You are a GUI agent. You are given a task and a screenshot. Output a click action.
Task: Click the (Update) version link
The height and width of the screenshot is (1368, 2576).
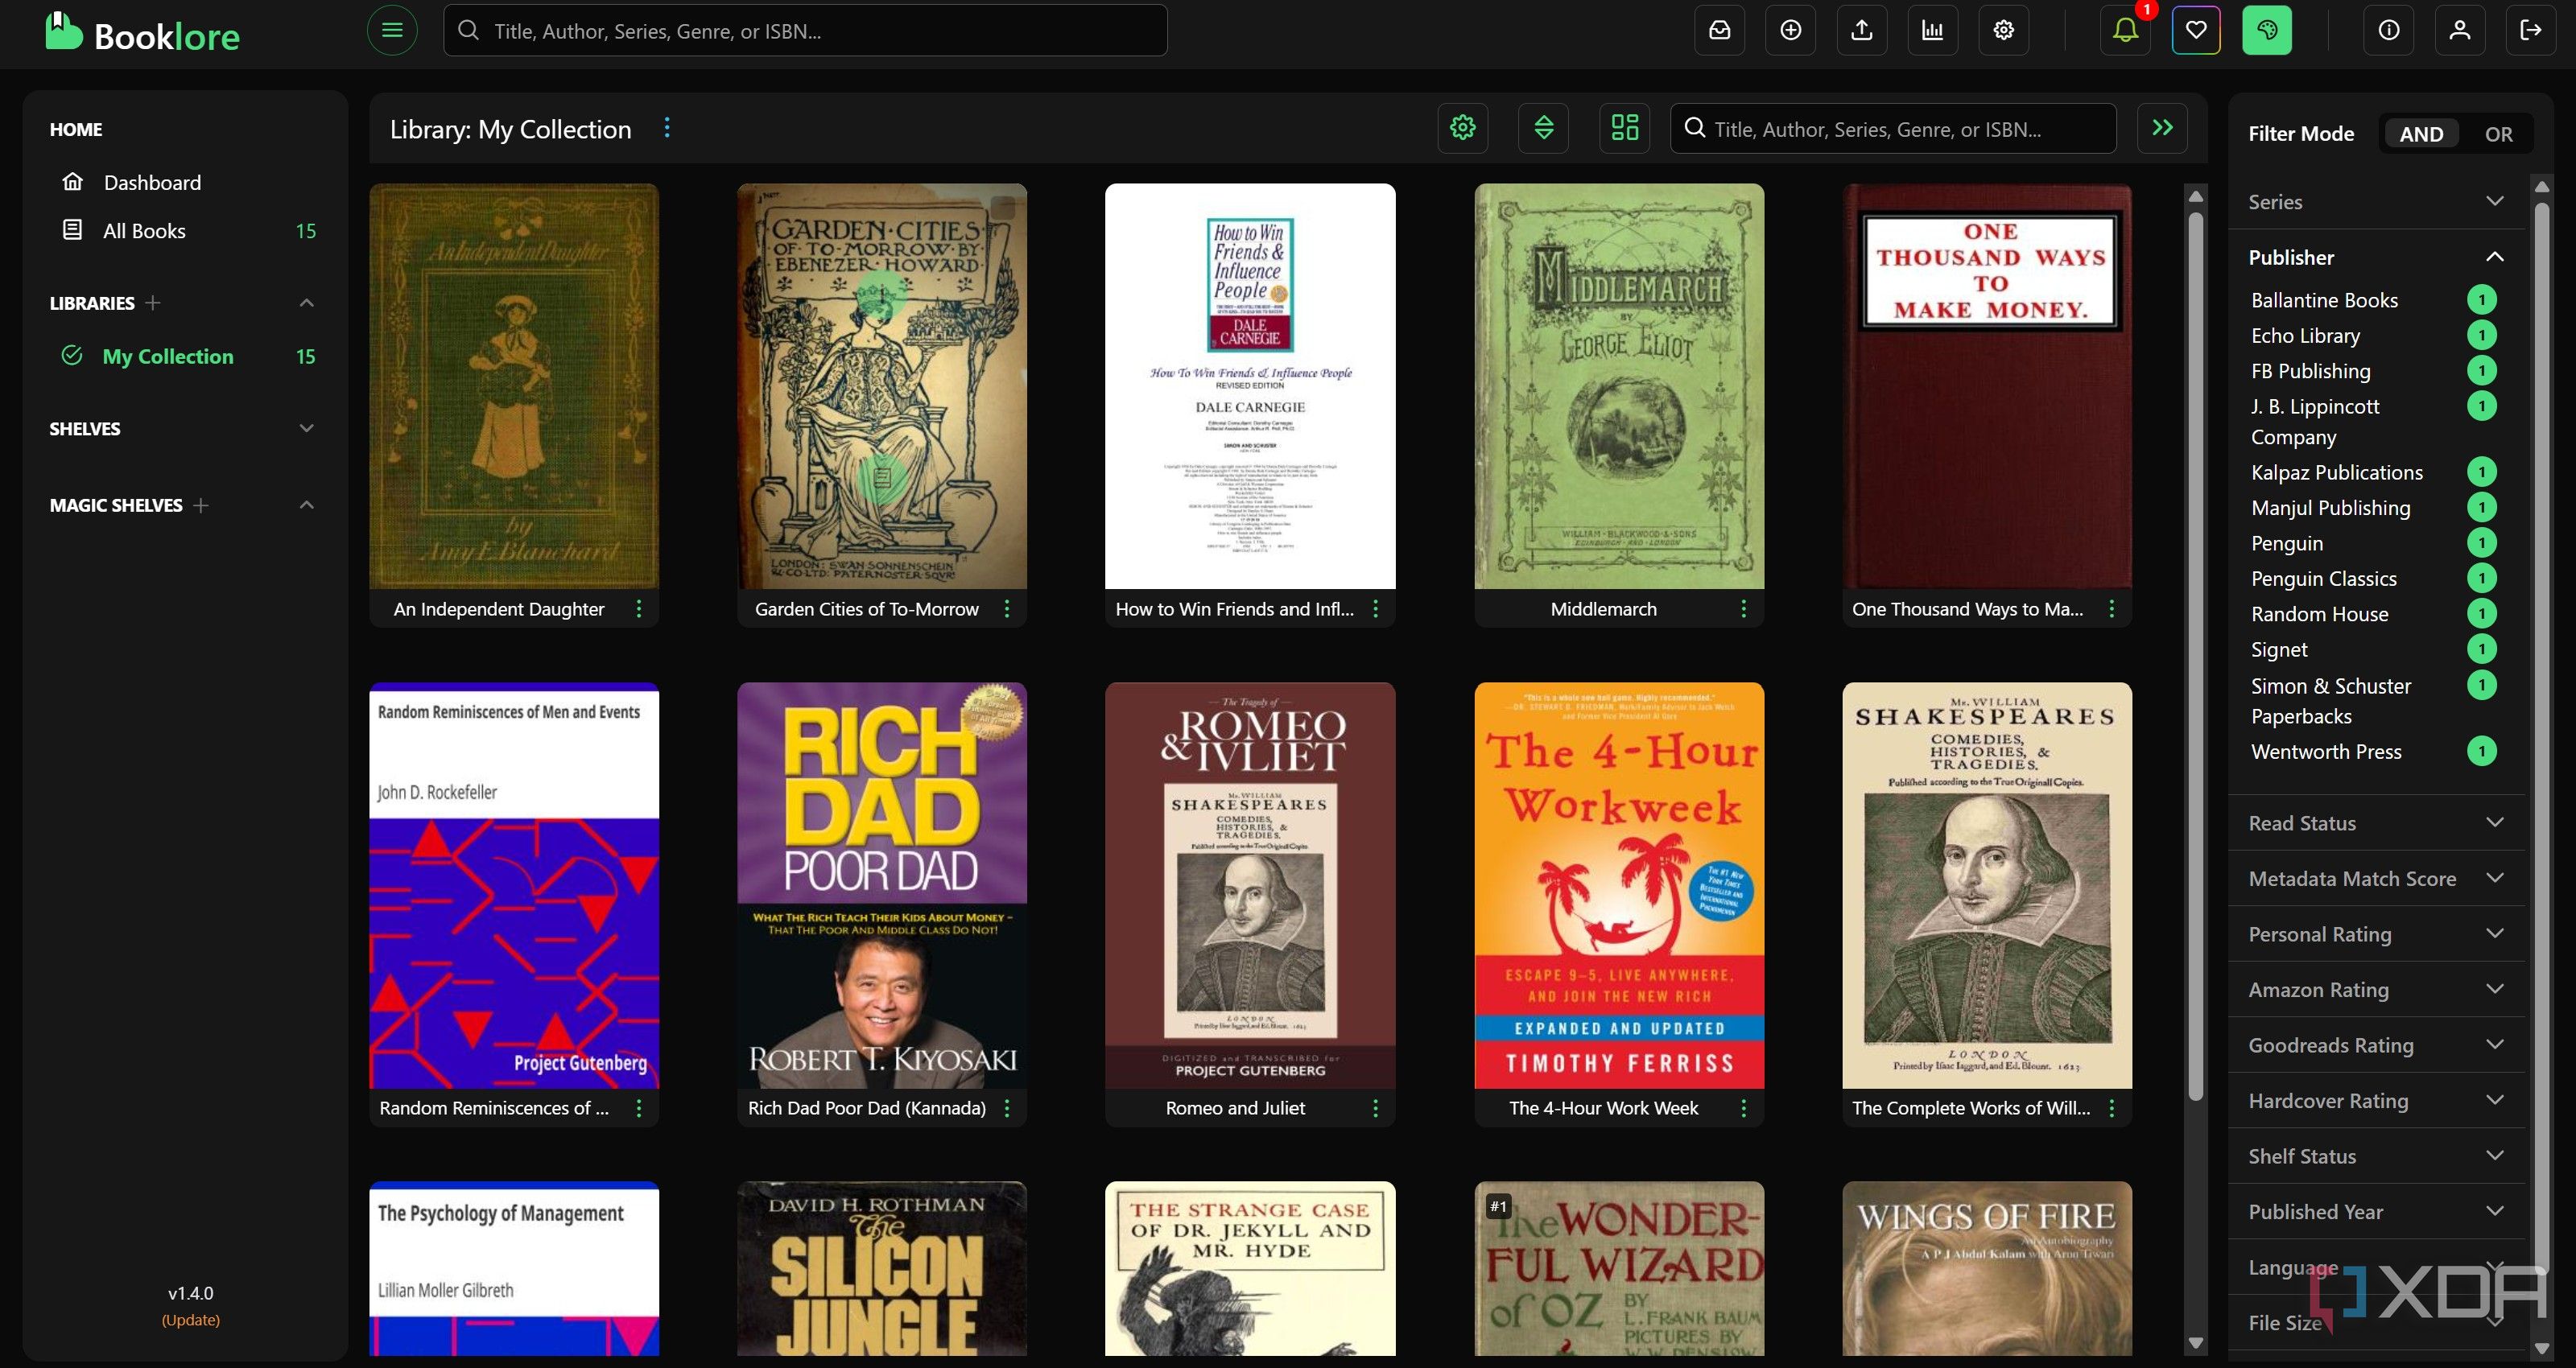(x=190, y=1320)
